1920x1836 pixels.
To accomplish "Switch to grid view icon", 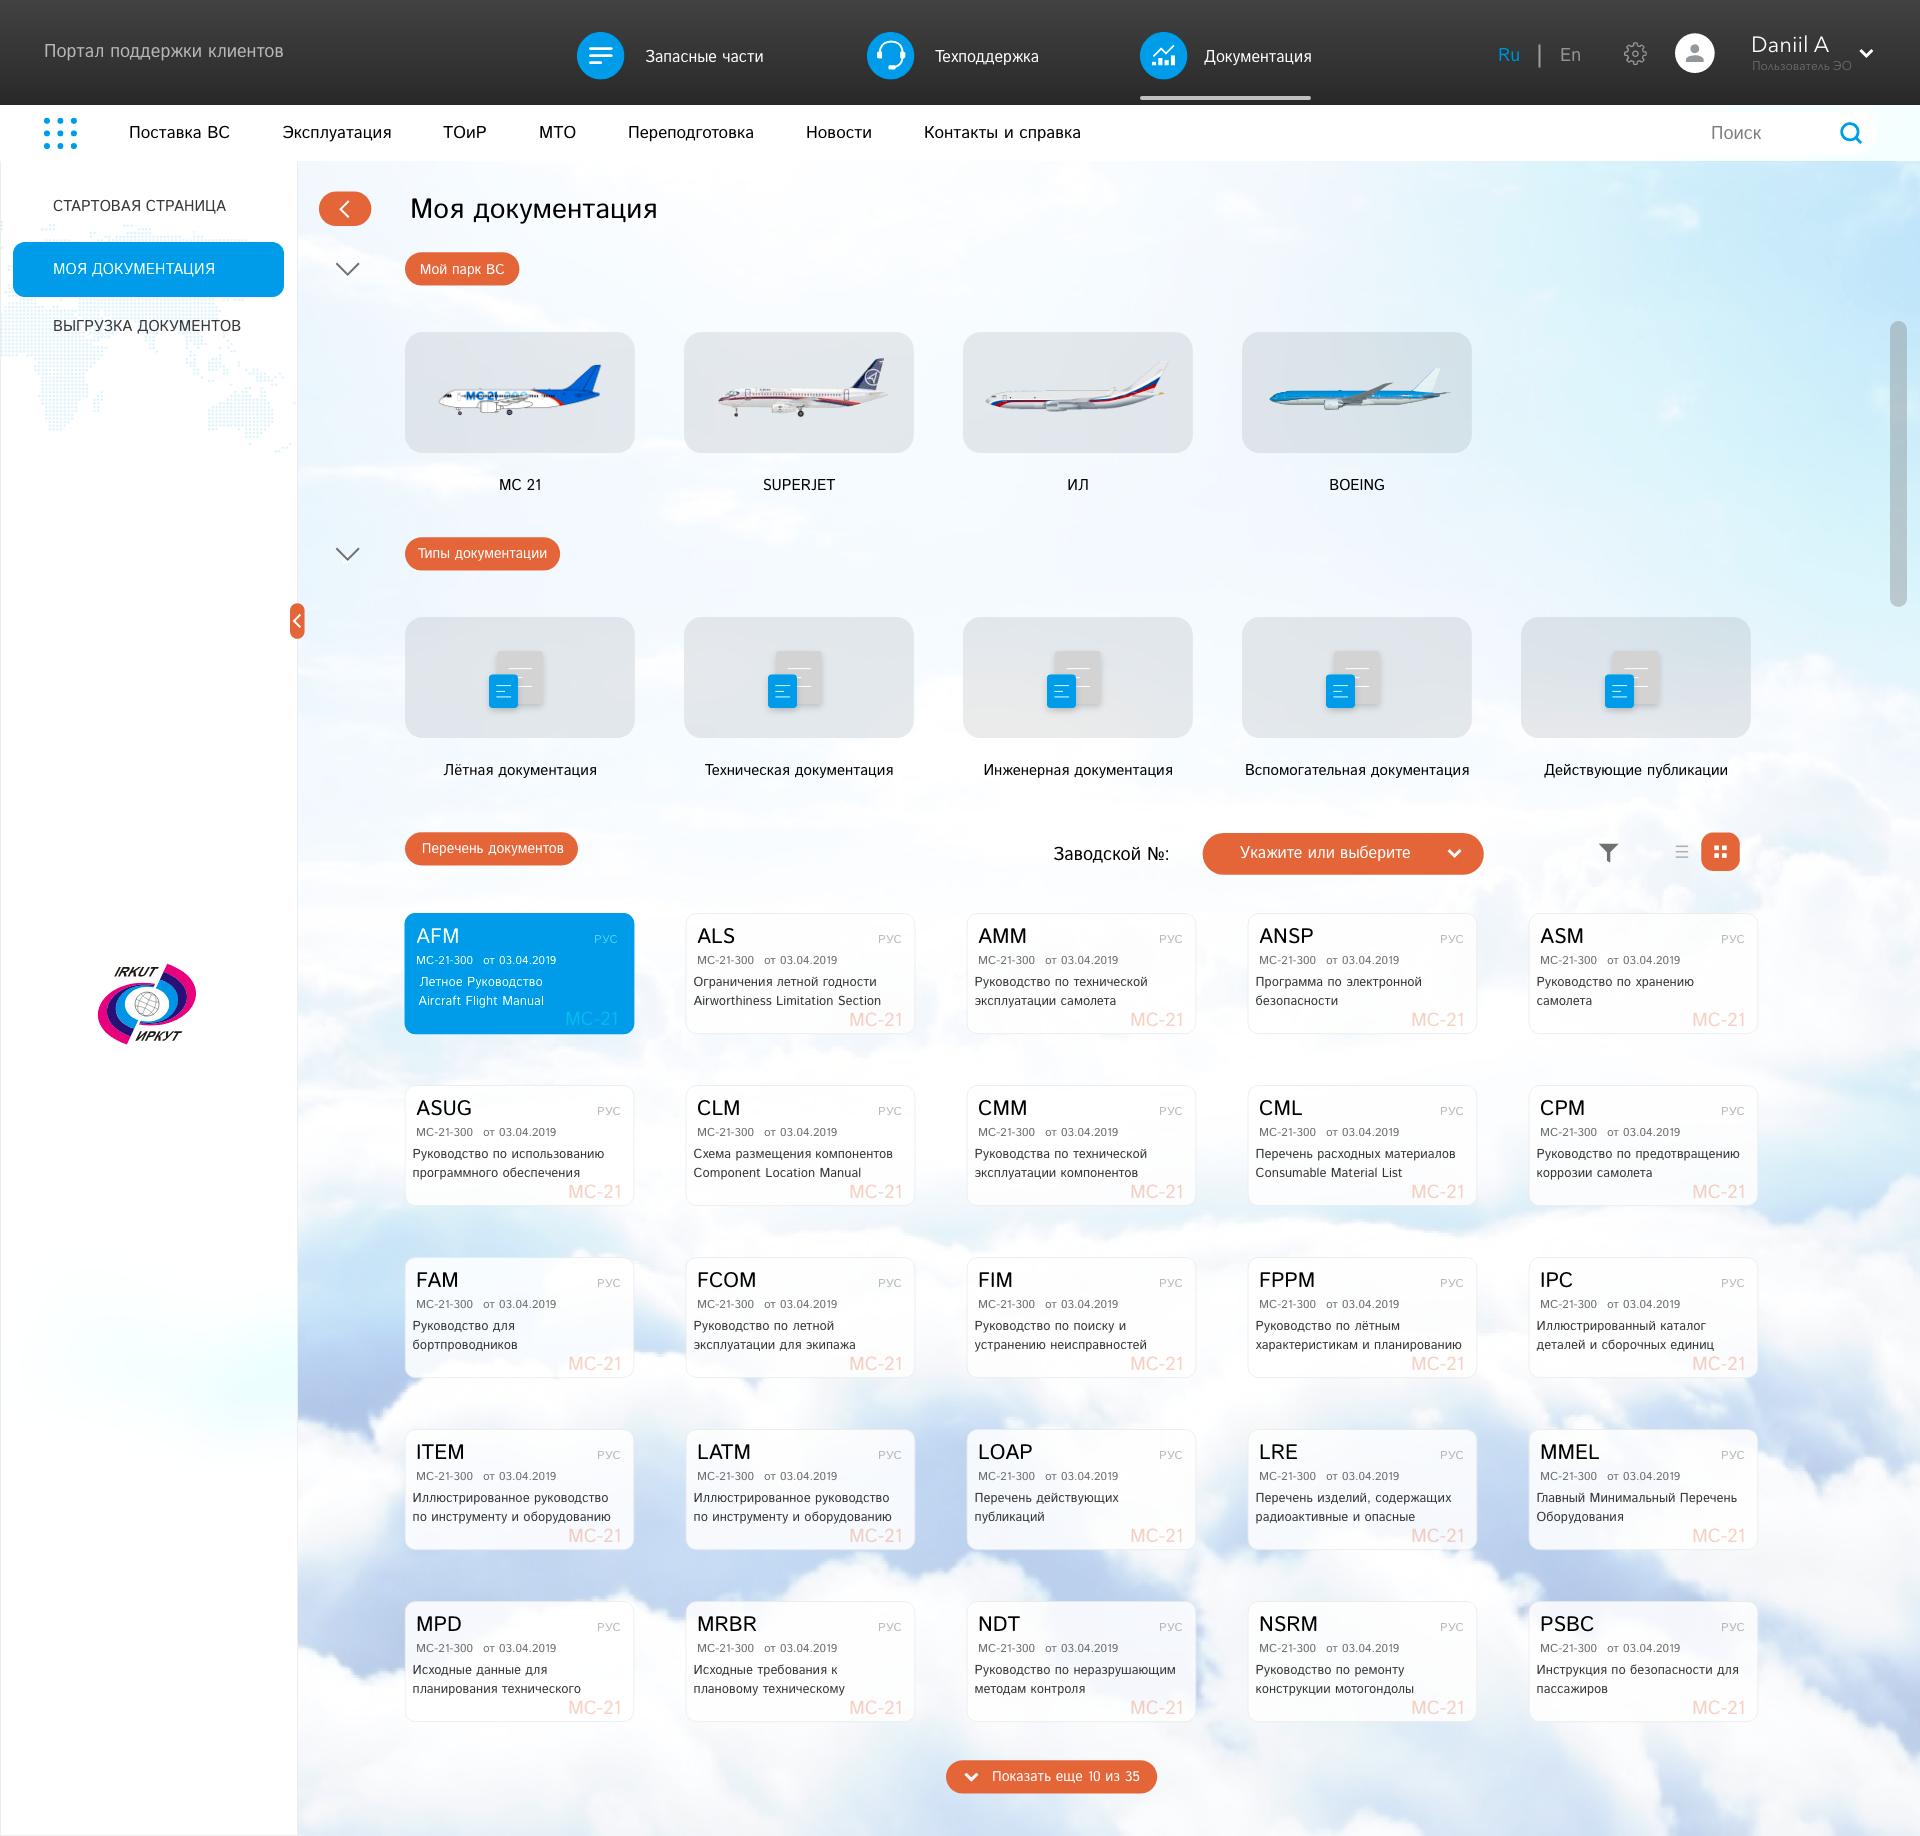I will pyautogui.click(x=1720, y=852).
